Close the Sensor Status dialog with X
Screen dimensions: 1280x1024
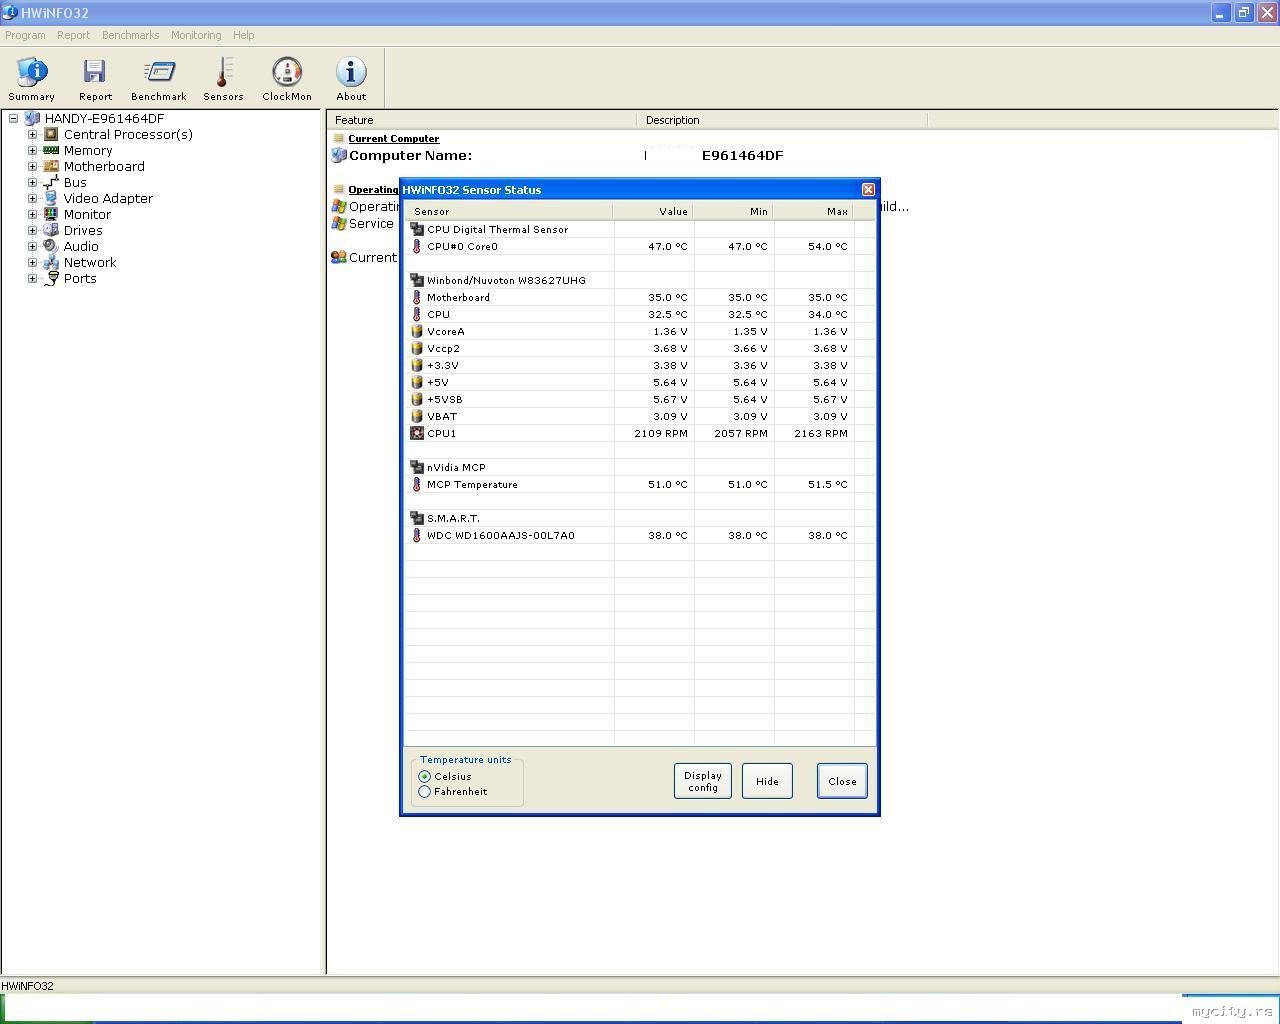pyautogui.click(x=868, y=189)
